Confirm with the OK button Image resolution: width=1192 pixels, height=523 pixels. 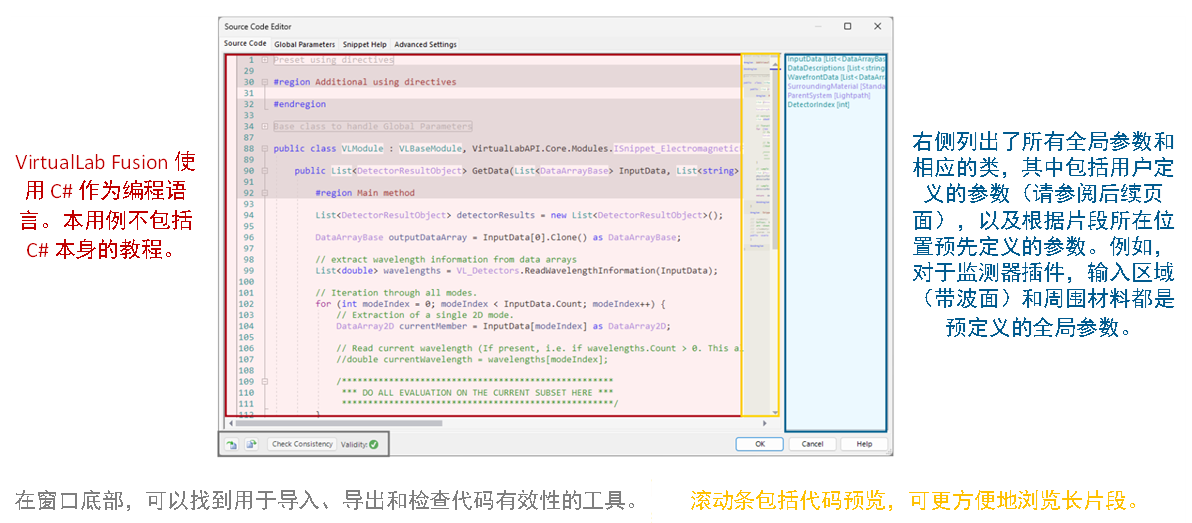(x=759, y=444)
